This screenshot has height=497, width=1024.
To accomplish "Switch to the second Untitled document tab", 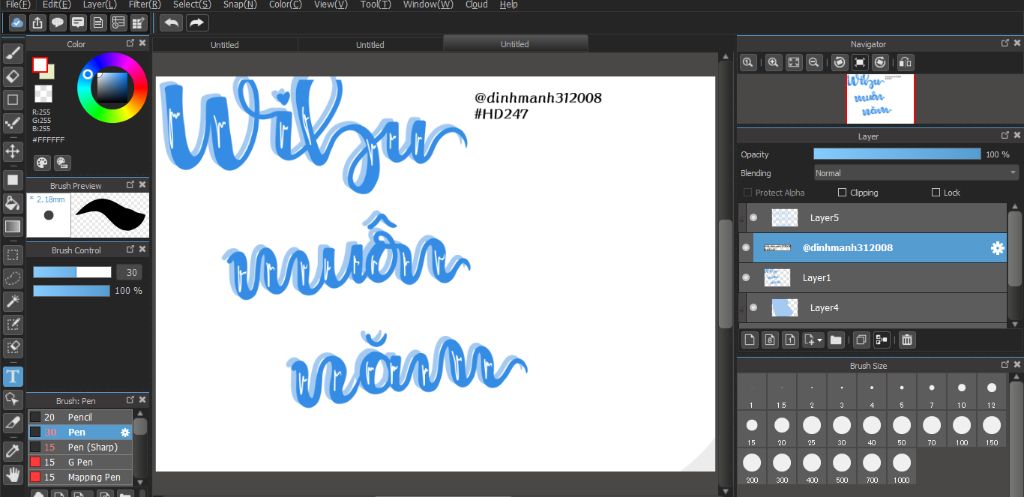I will coord(369,44).
